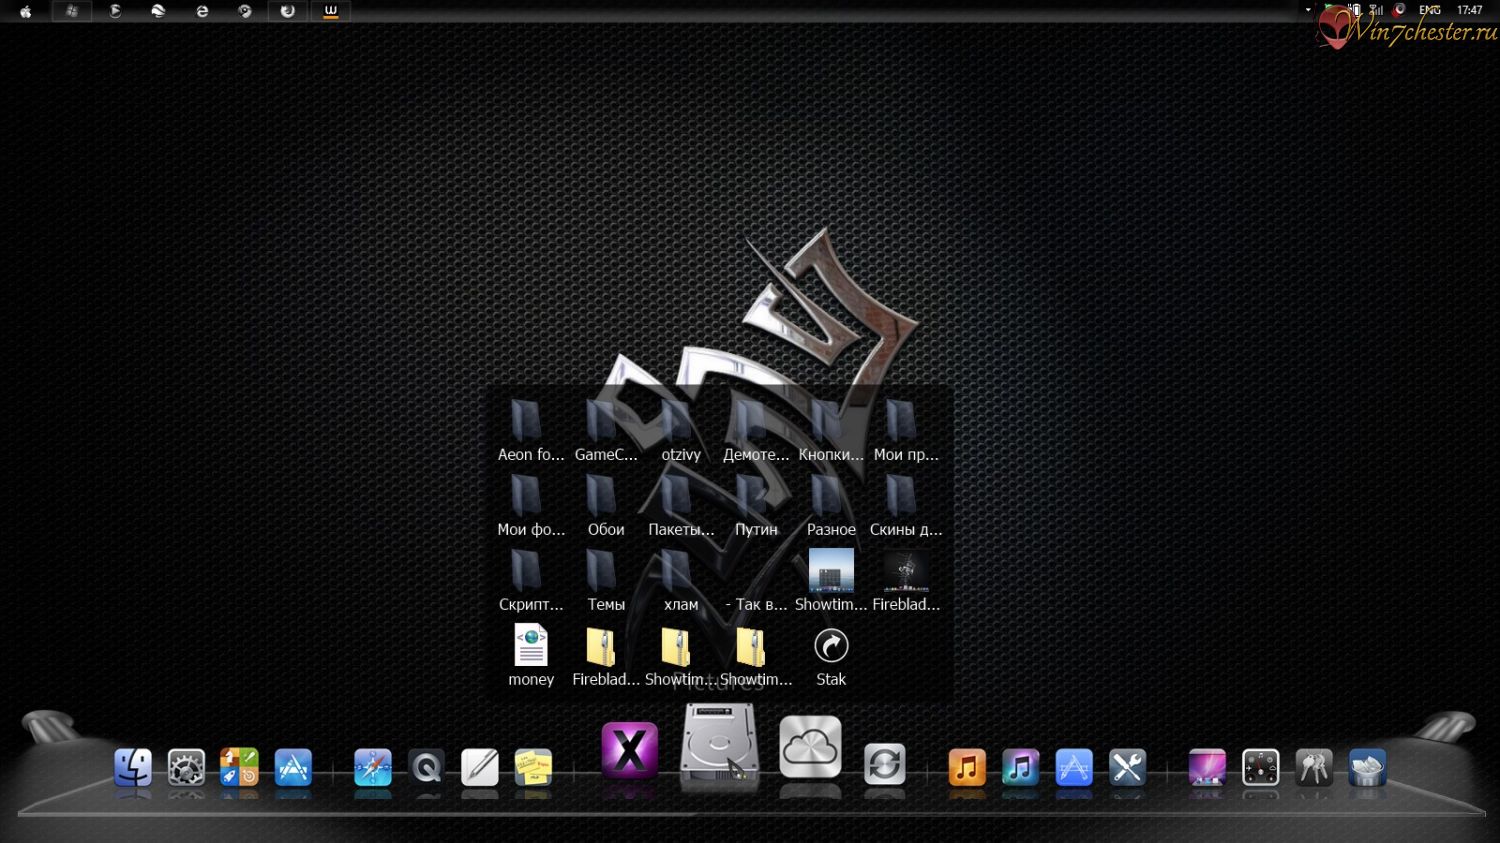
Task: Open the 'Разное' folder
Action: click(831, 507)
